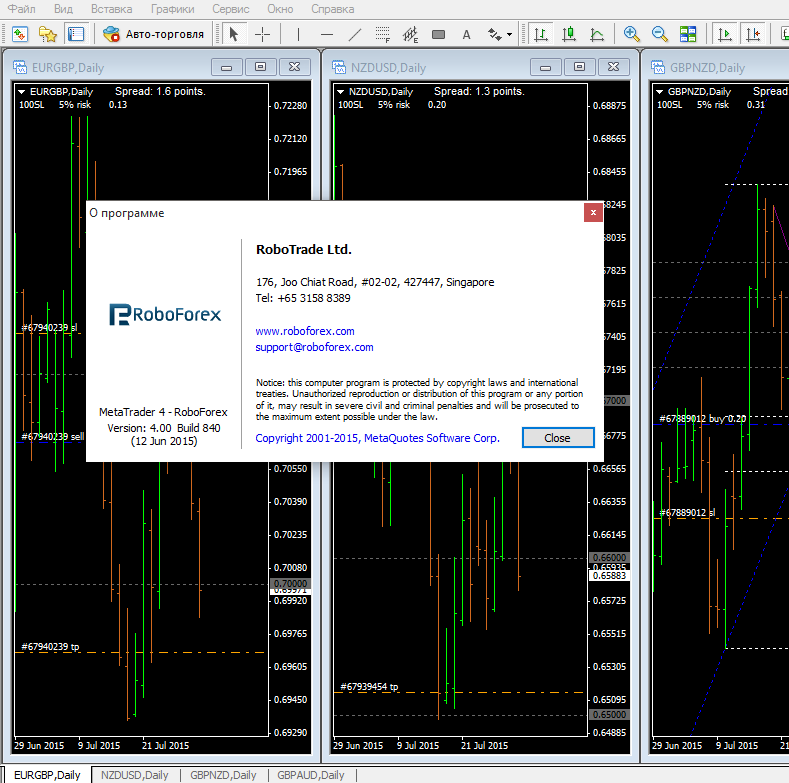Open the www.roboforex.com link
The height and width of the screenshot is (783, 789).
305,331
